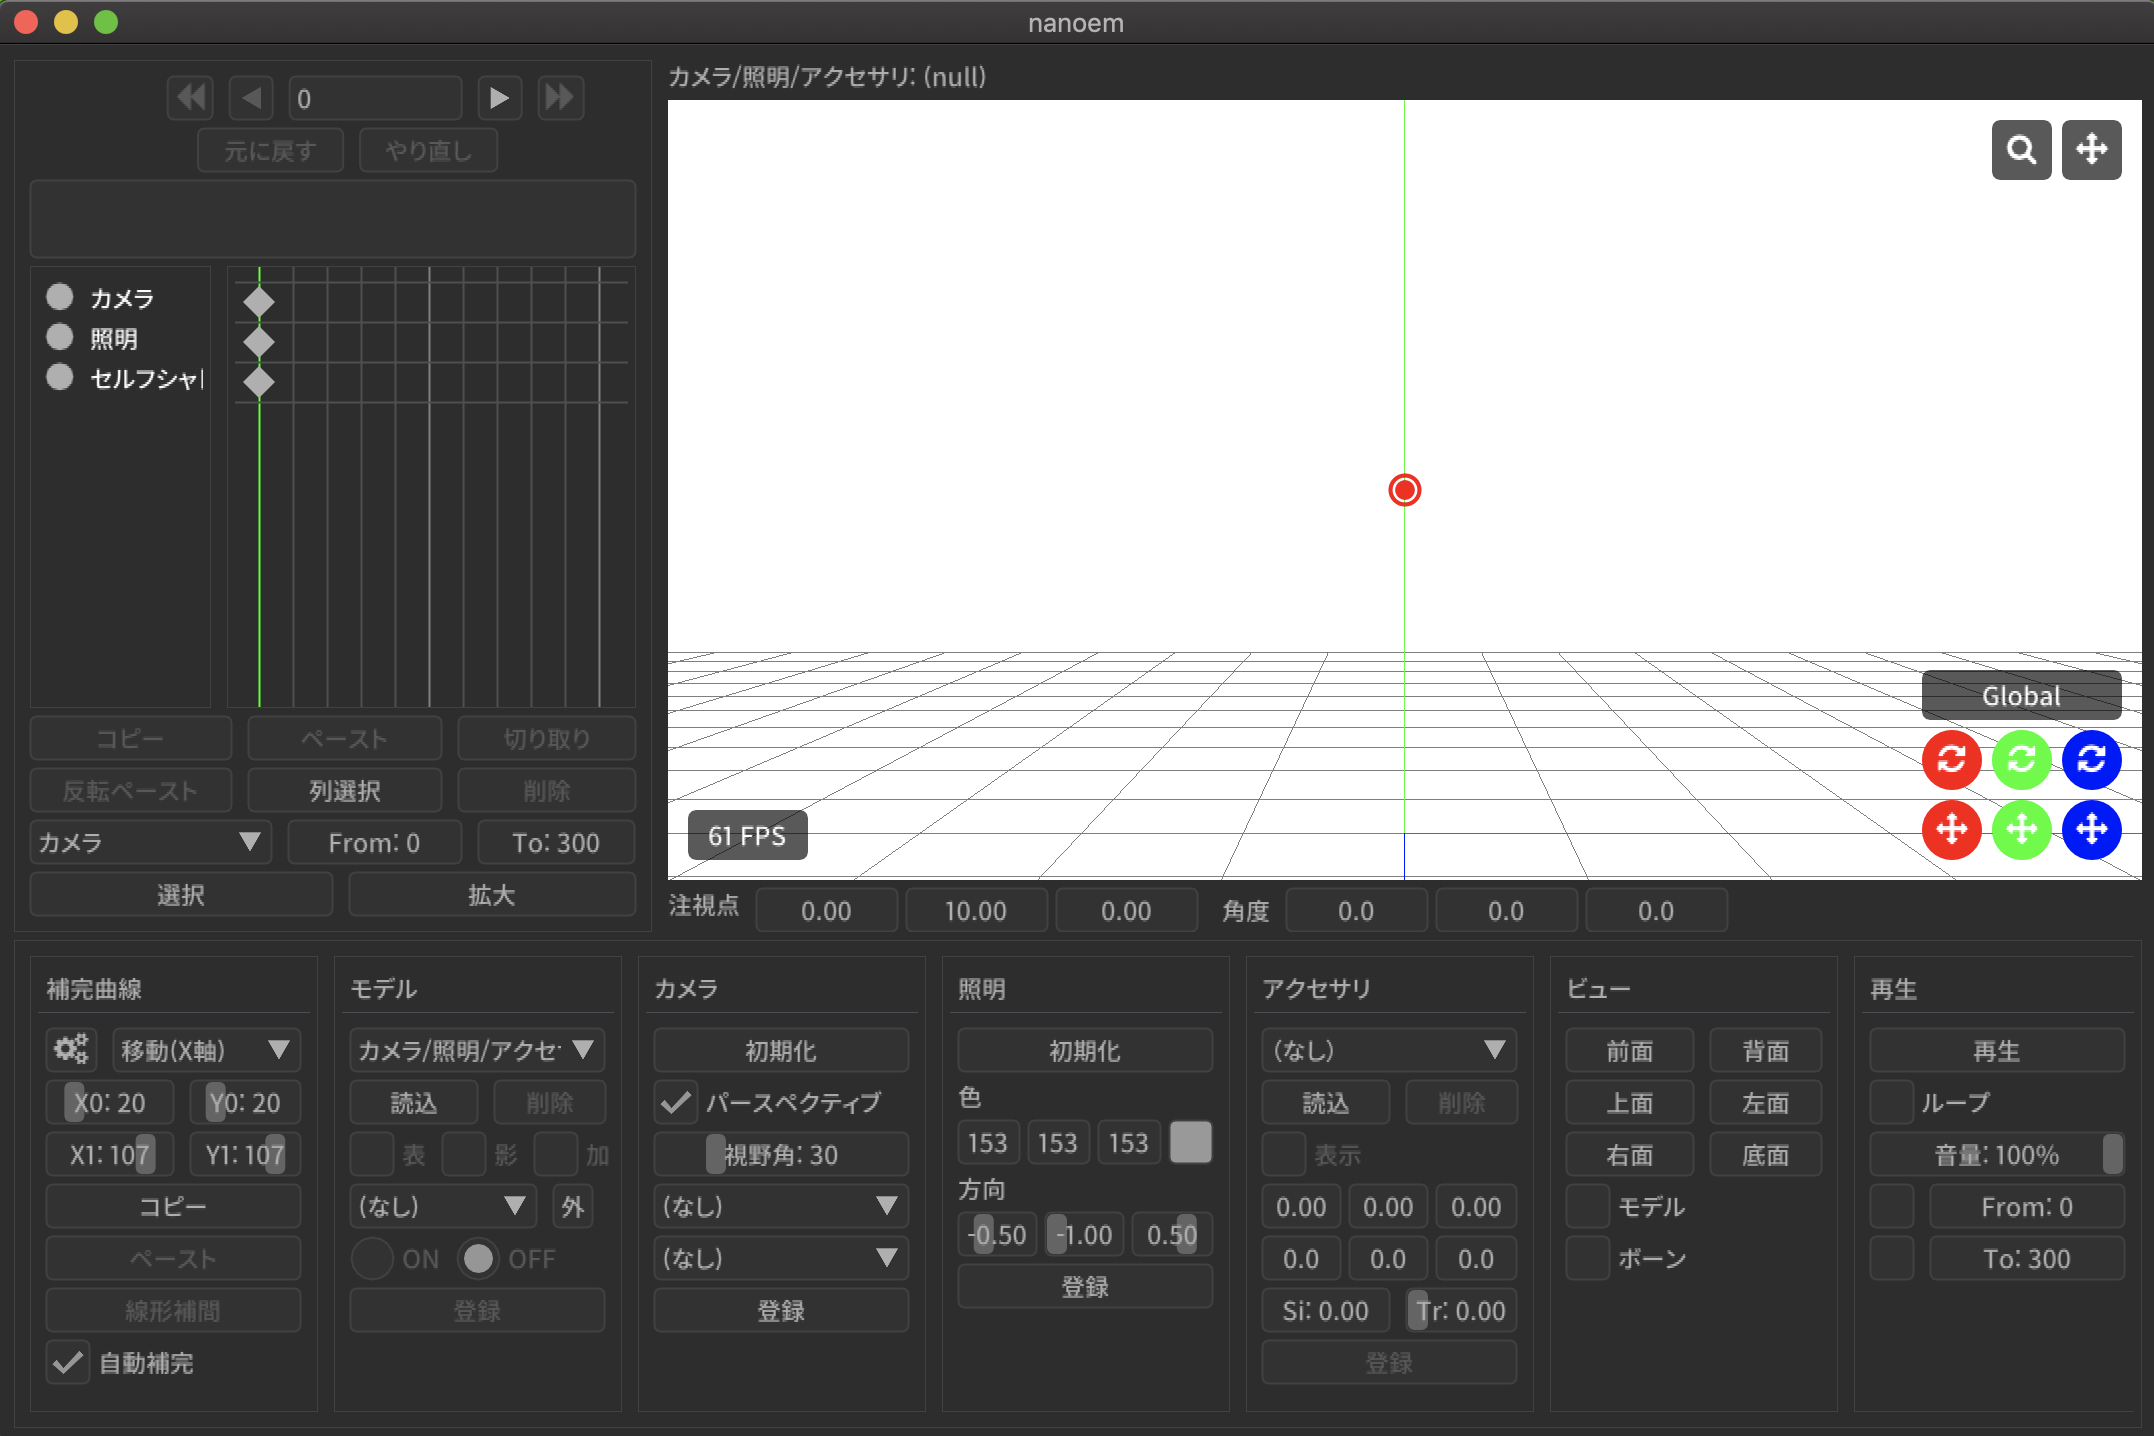
Task: Click the viewport zoom magnifier icon
Action: pos(2021,150)
